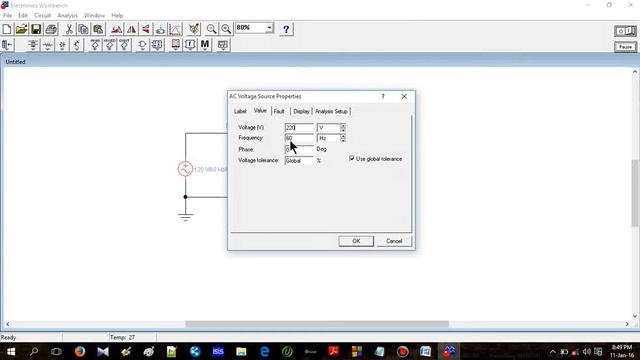Screen dimensions: 640x360
Task: Switch to the Label tab
Action: tap(240, 111)
